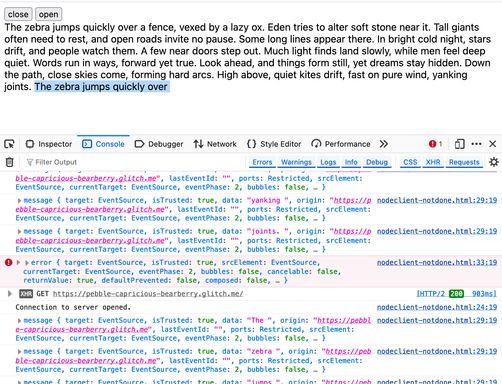Click the red error icon in console row
The height and width of the screenshot is (384, 502).
tap(8, 263)
